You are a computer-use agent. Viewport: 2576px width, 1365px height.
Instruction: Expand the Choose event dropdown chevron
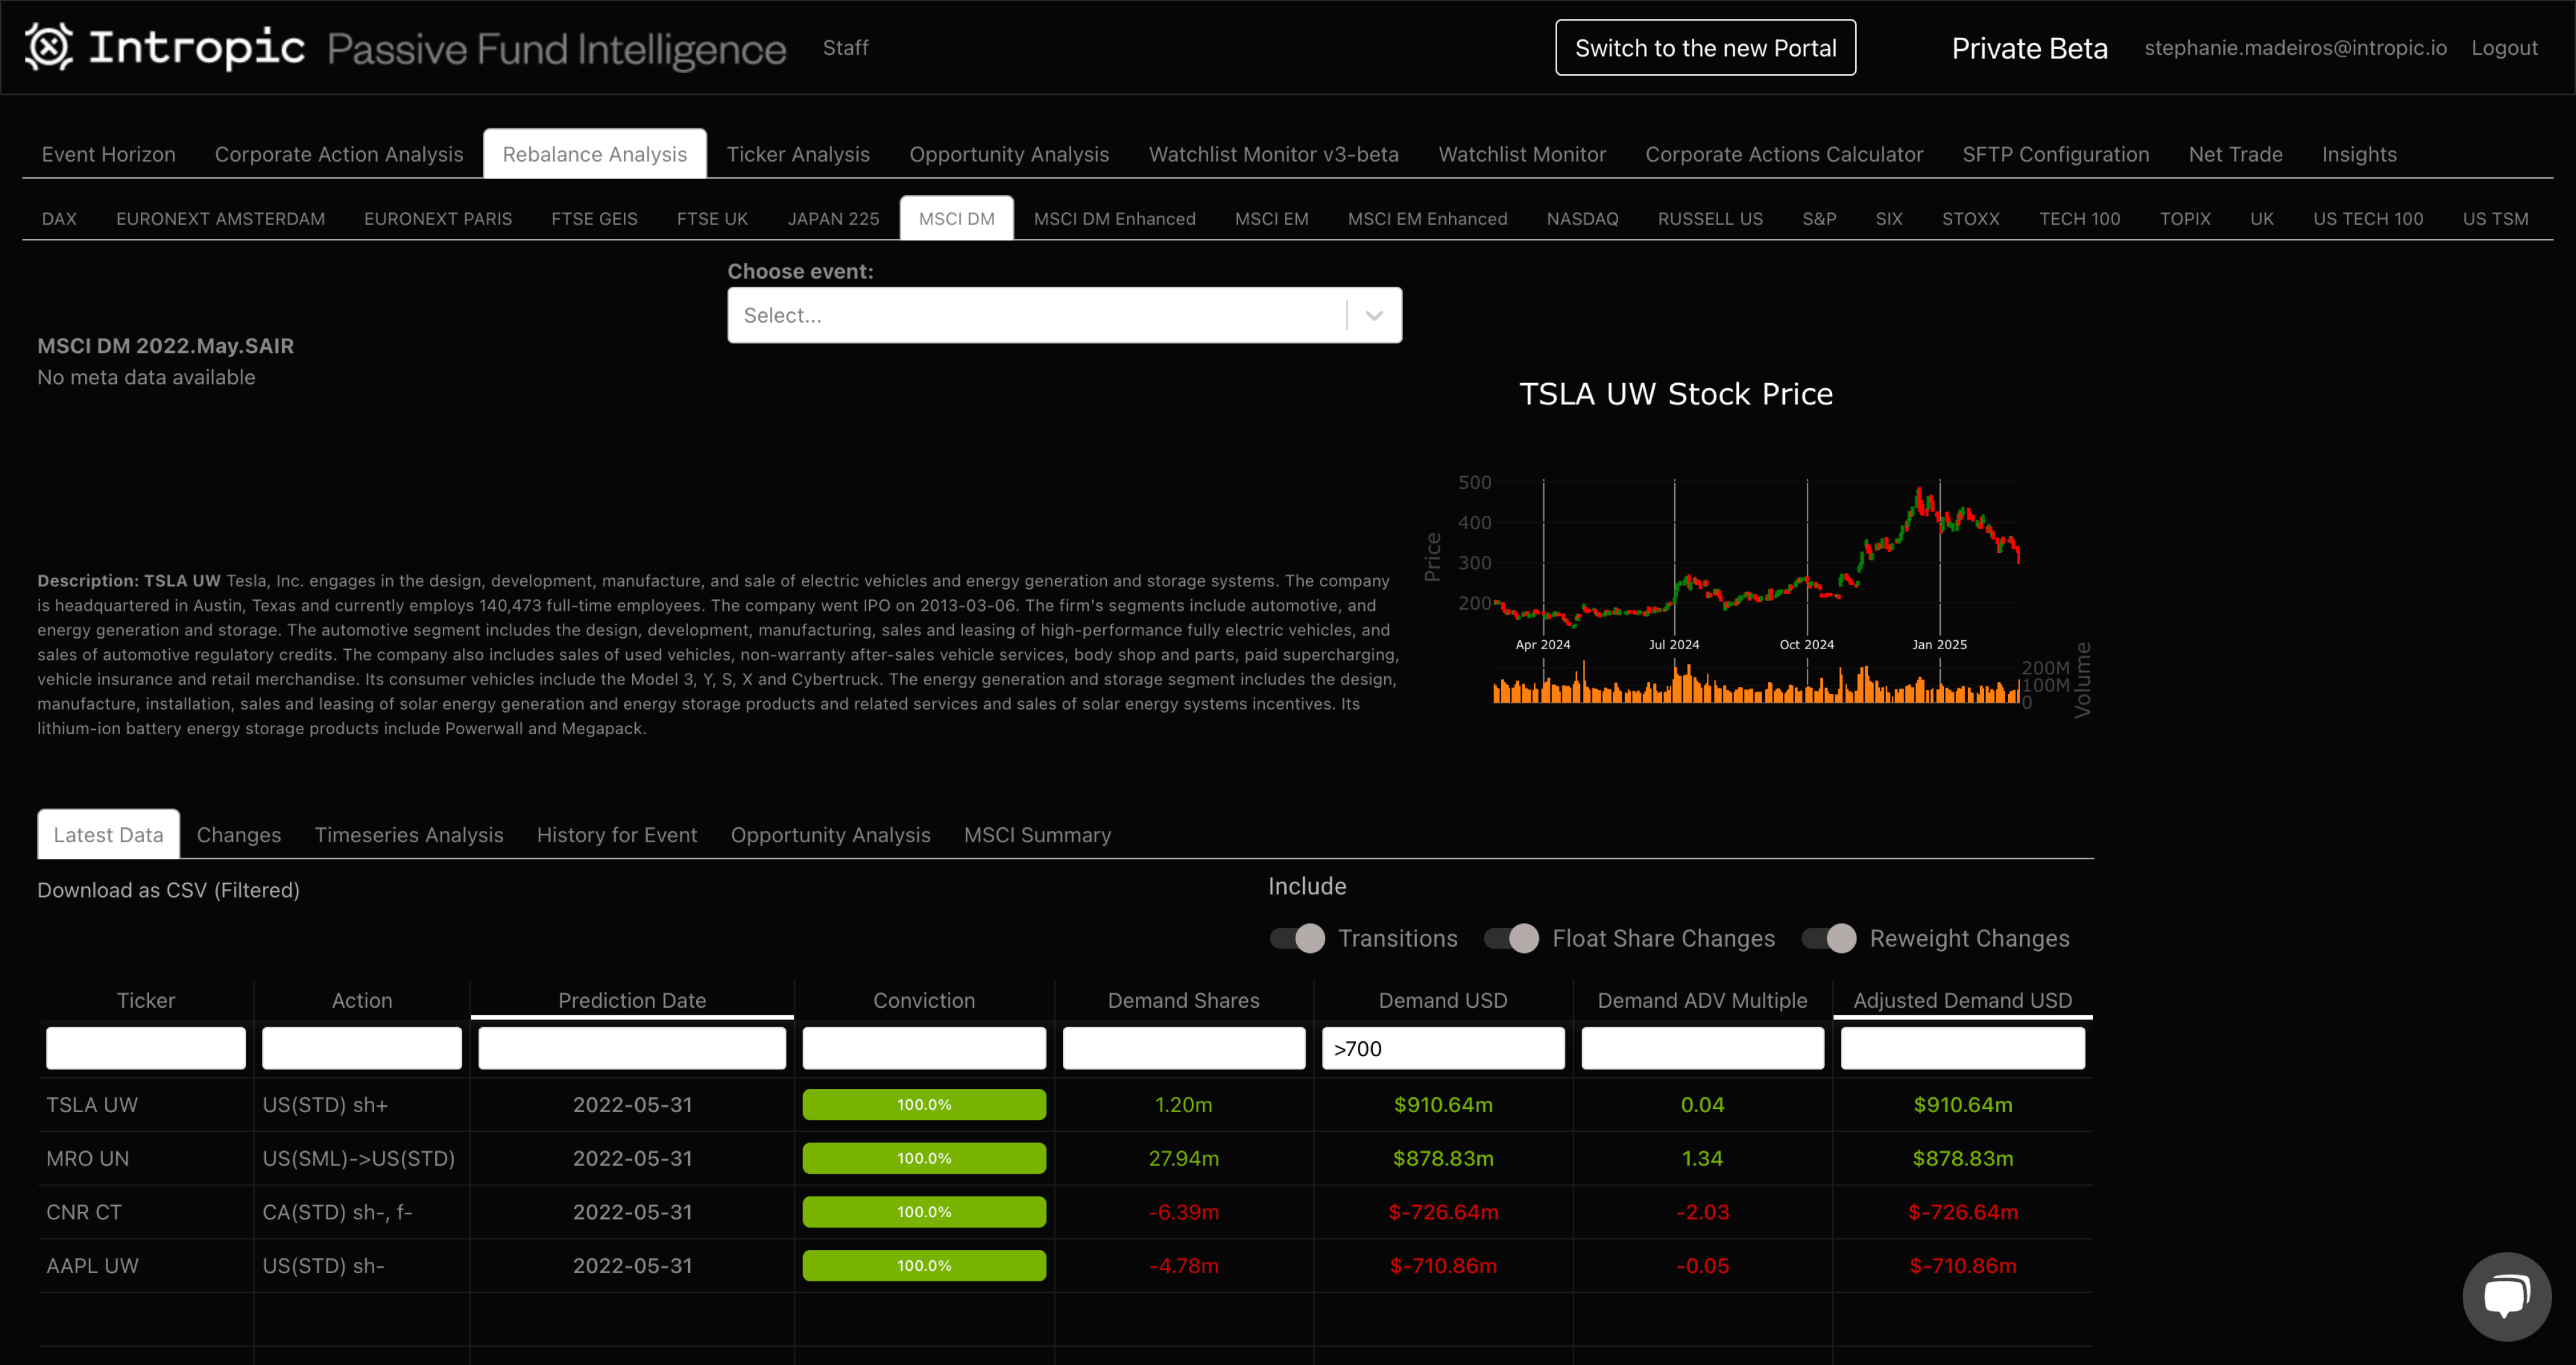(x=1374, y=316)
